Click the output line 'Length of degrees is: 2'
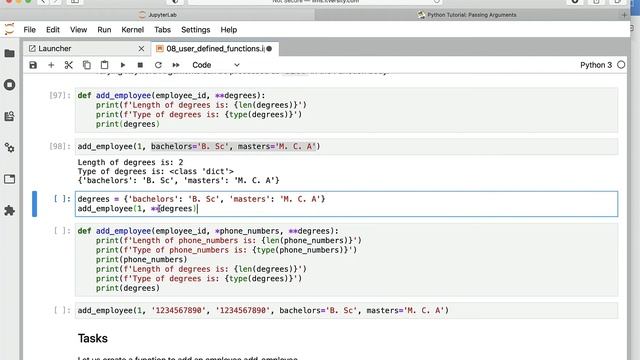Screen dimensions: 640x360 click(130, 162)
